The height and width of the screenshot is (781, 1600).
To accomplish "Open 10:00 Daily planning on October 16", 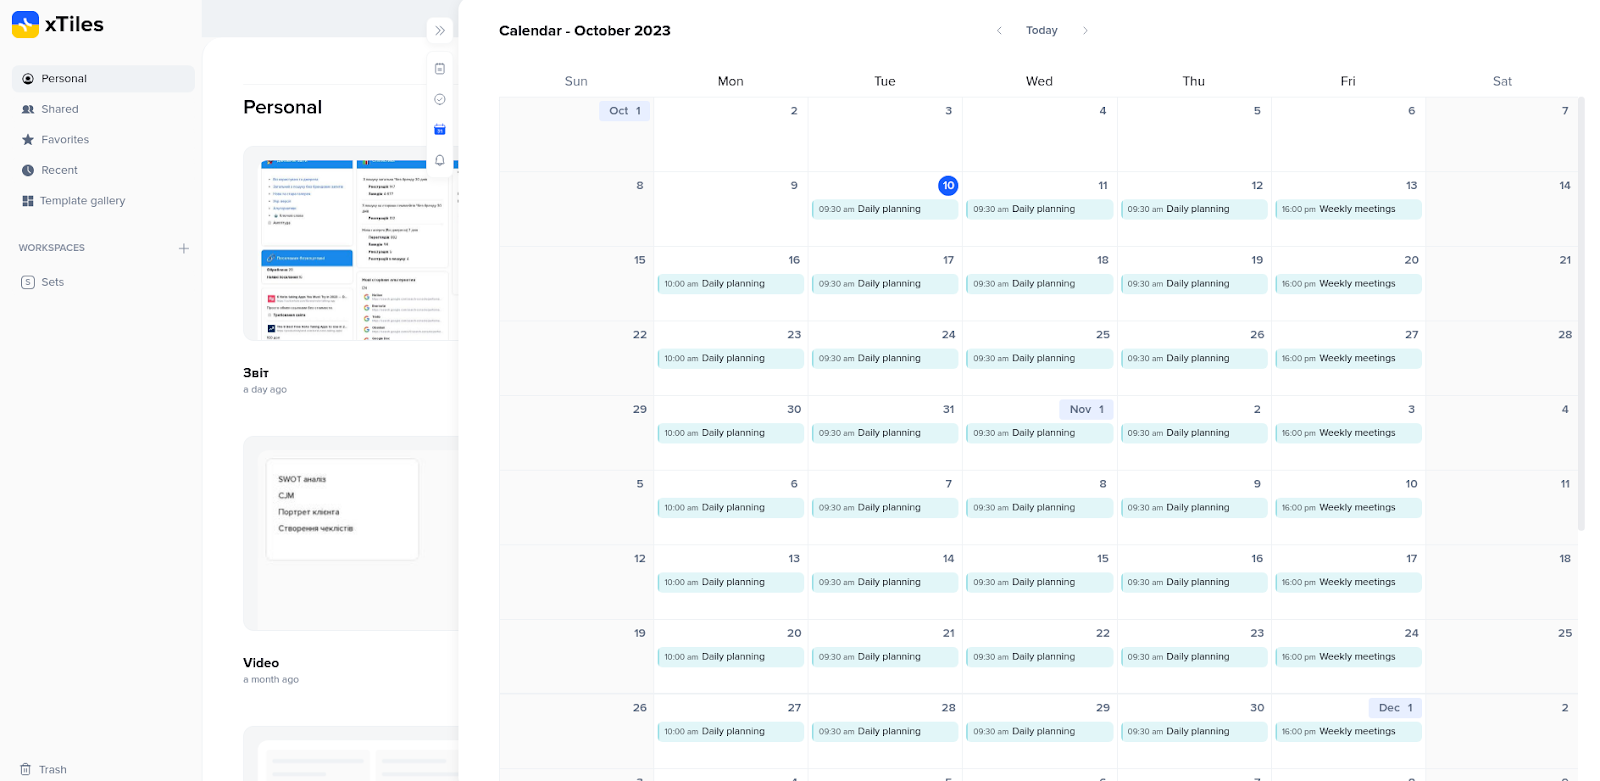I will [x=730, y=284].
